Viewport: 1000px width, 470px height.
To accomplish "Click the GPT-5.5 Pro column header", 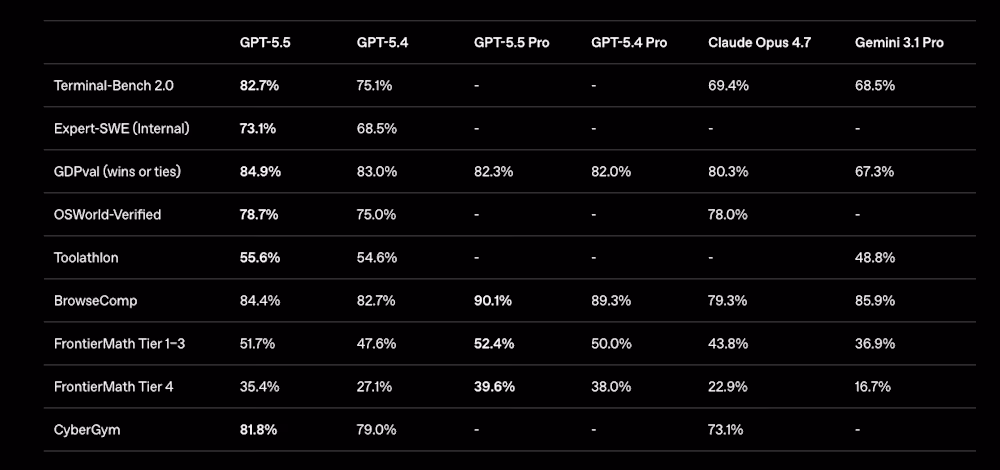I will [511, 43].
